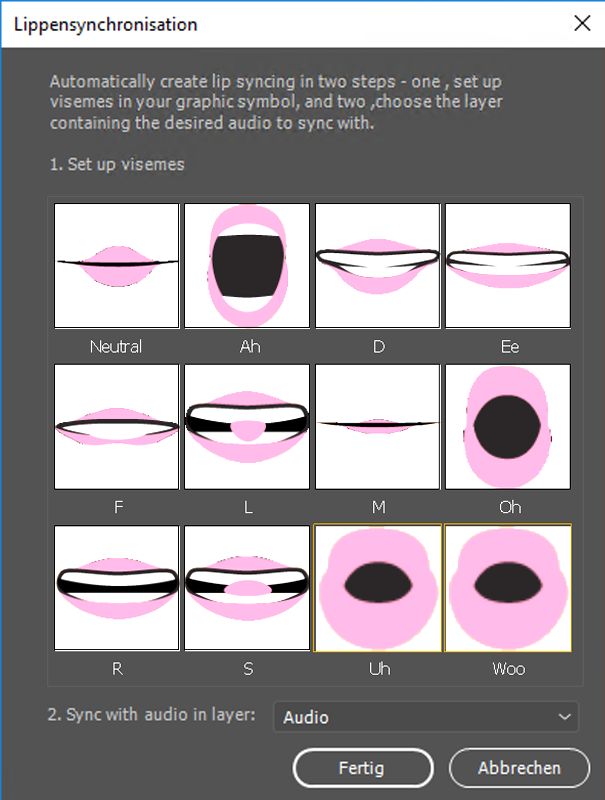The width and height of the screenshot is (605, 800).
Task: Cancel using the Abbrechen button
Action: 519,767
